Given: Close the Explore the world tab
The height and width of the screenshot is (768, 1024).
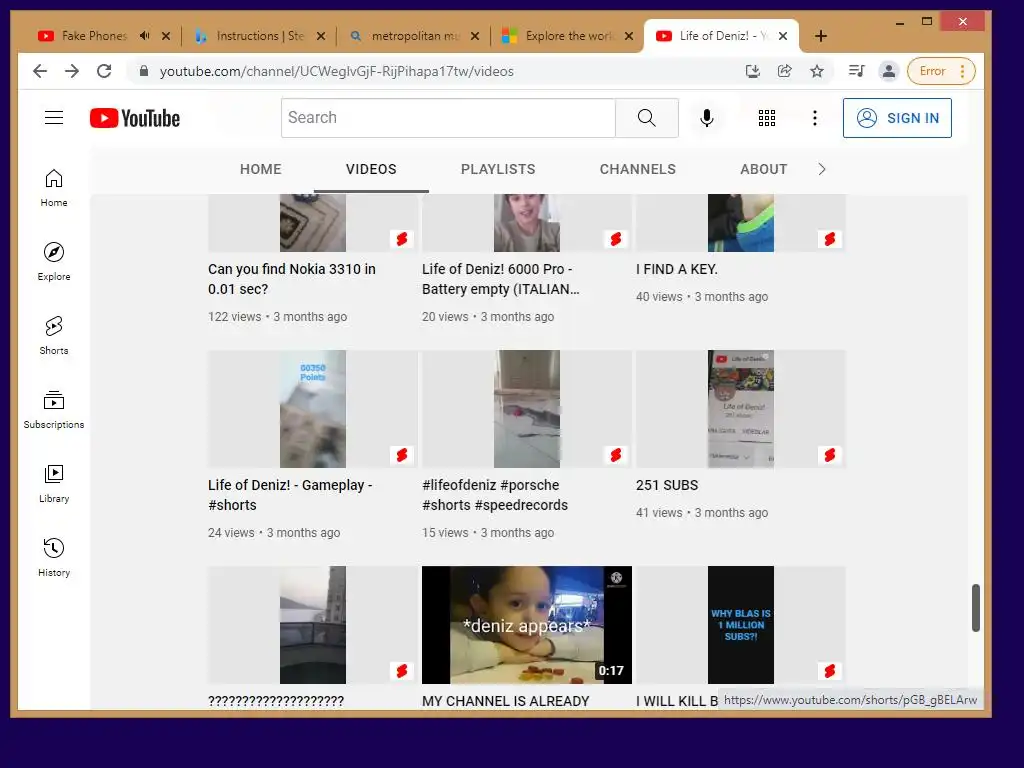Looking at the screenshot, I should [629, 36].
